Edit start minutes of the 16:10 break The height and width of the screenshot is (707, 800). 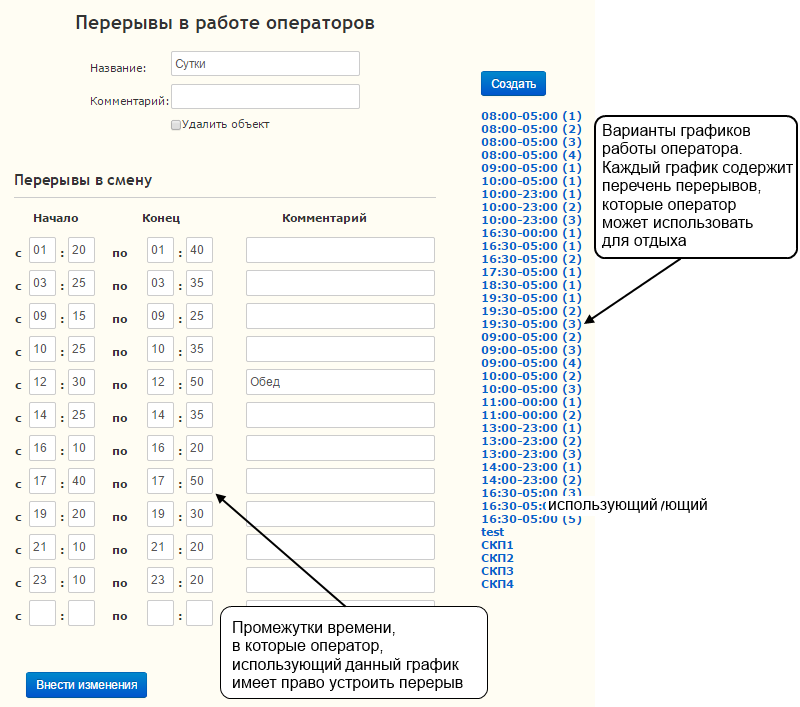tap(82, 448)
